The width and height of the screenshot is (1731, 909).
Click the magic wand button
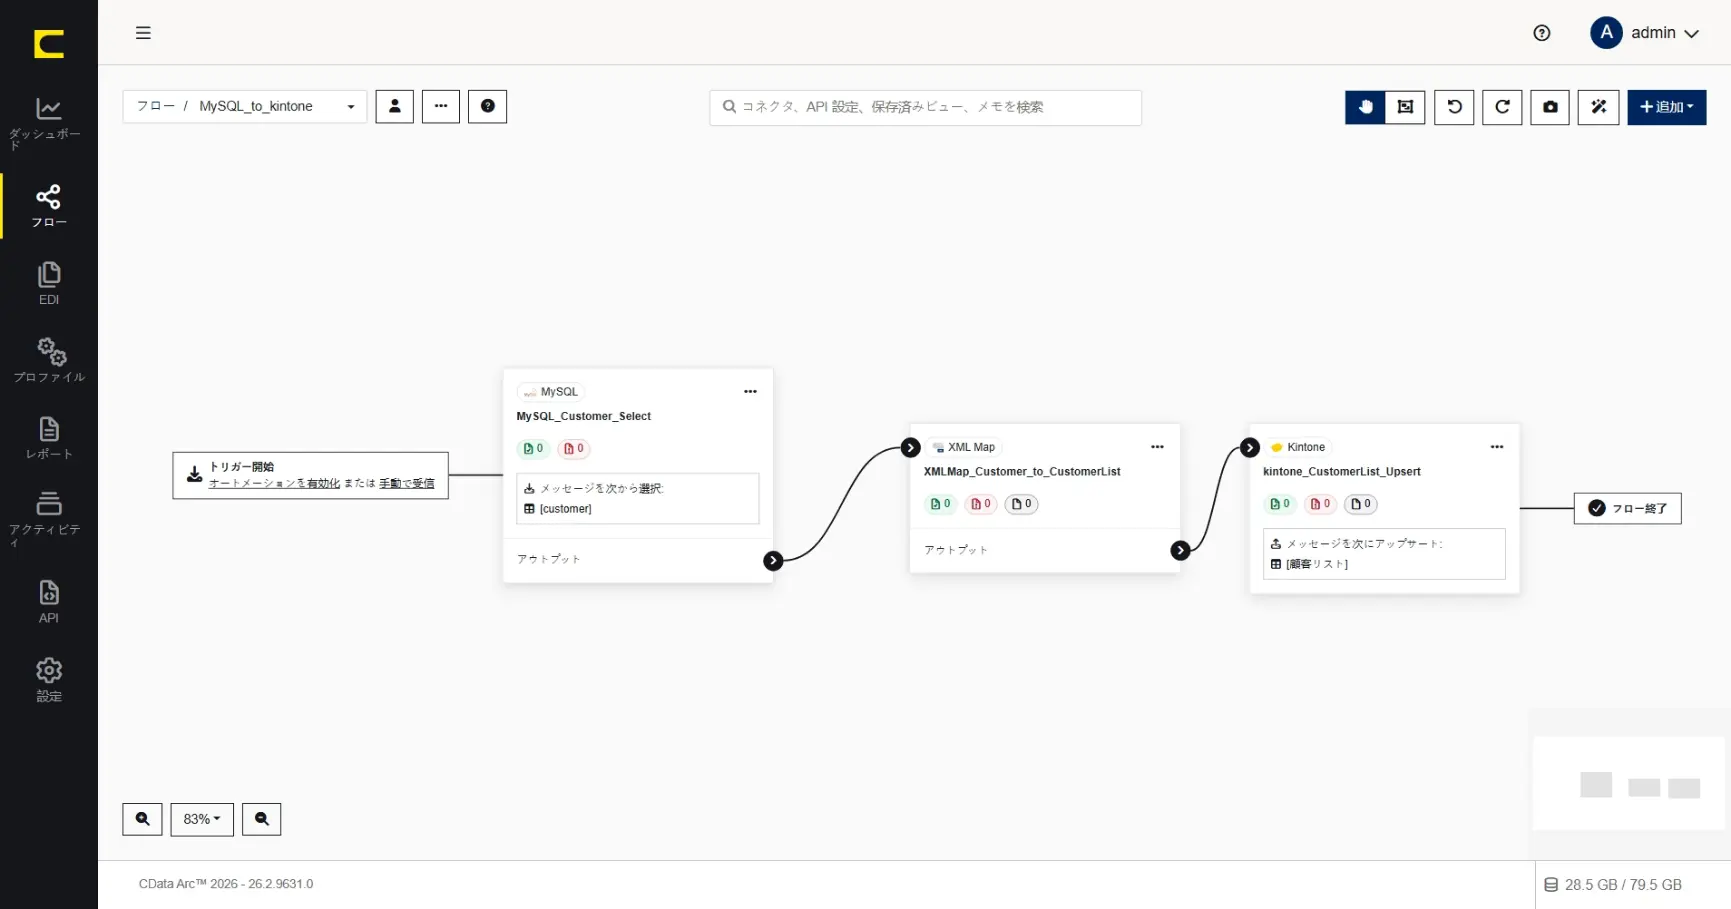[1598, 107]
